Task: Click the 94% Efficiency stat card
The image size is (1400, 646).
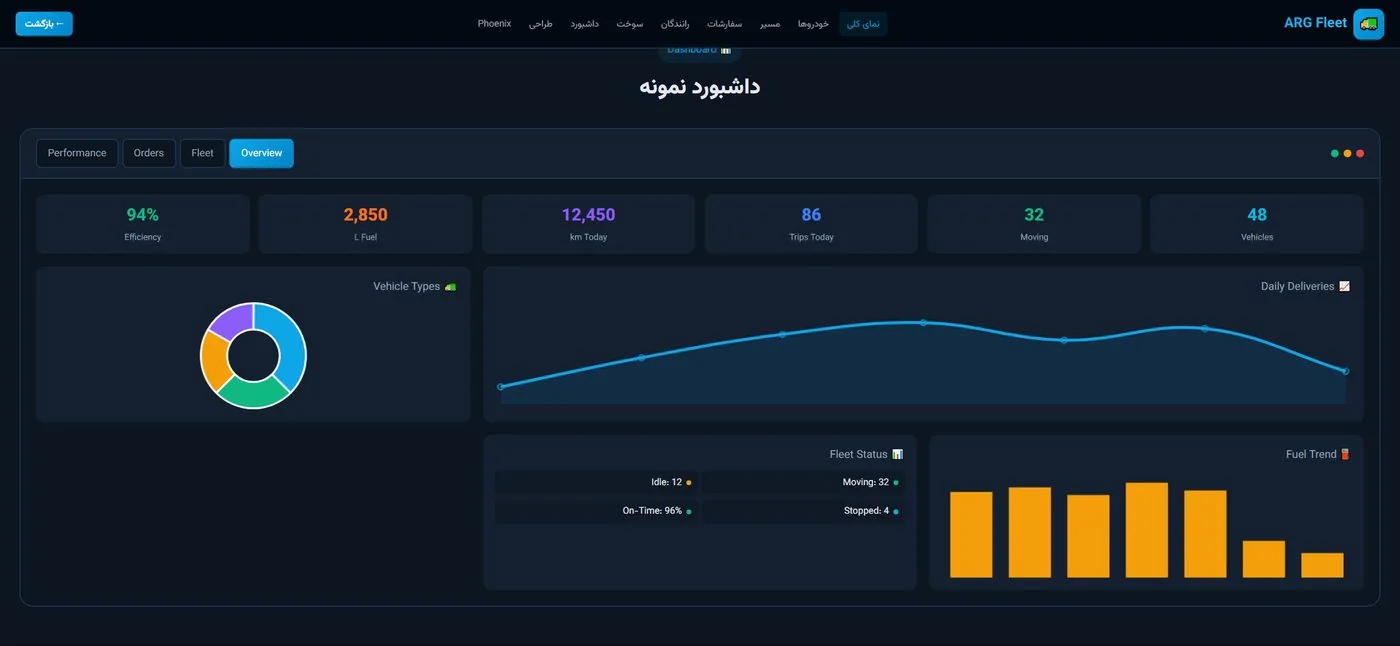Action: pyautogui.click(x=143, y=224)
